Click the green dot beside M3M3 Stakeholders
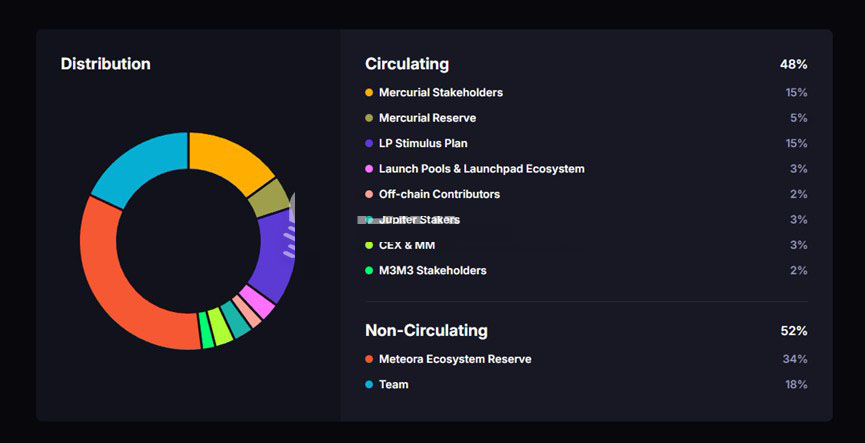Screen dimensions: 865x443 [x=369, y=271]
